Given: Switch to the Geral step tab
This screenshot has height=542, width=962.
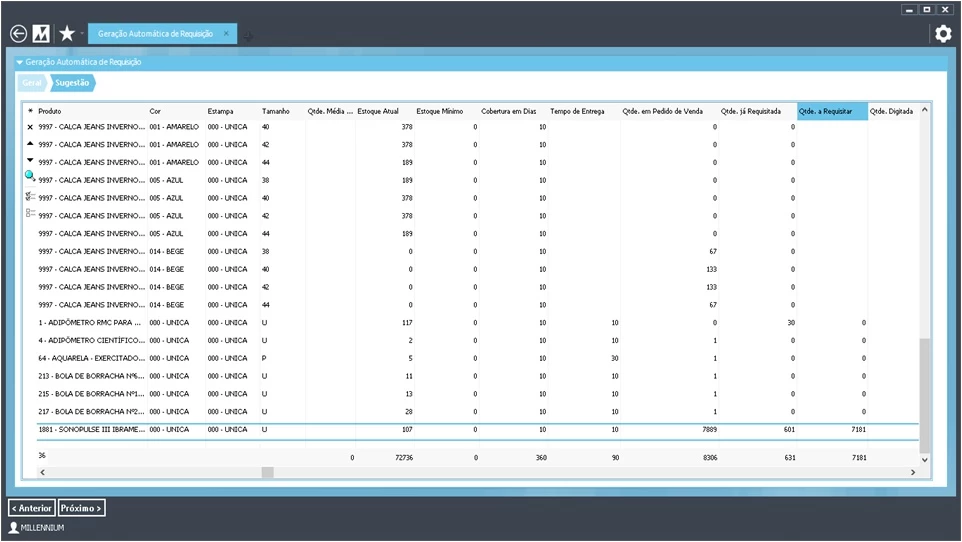Looking at the screenshot, I should [x=32, y=83].
